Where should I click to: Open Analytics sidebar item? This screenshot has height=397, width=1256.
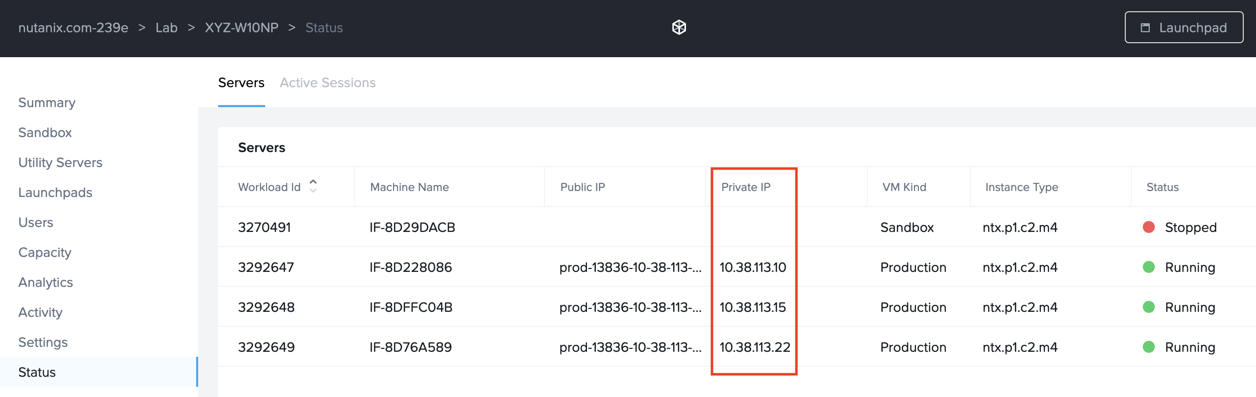point(46,282)
